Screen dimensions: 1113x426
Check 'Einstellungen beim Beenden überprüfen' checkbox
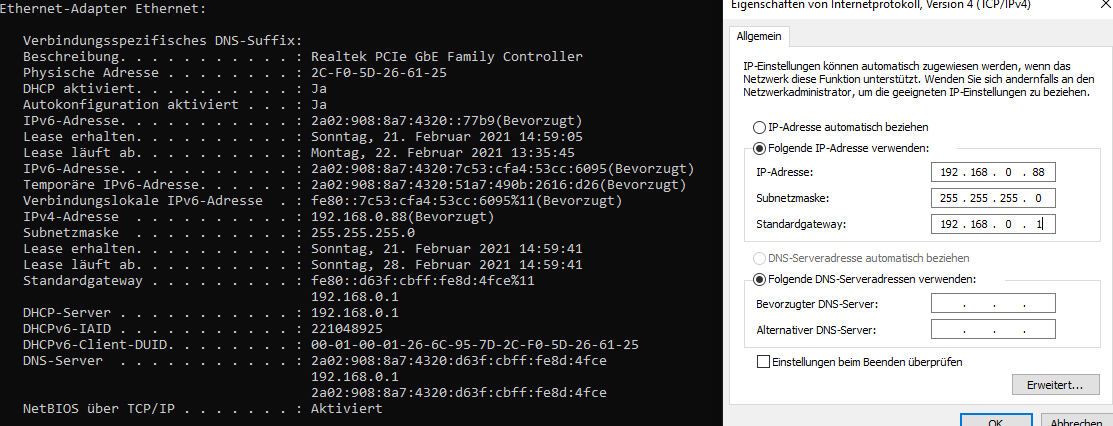pos(764,362)
